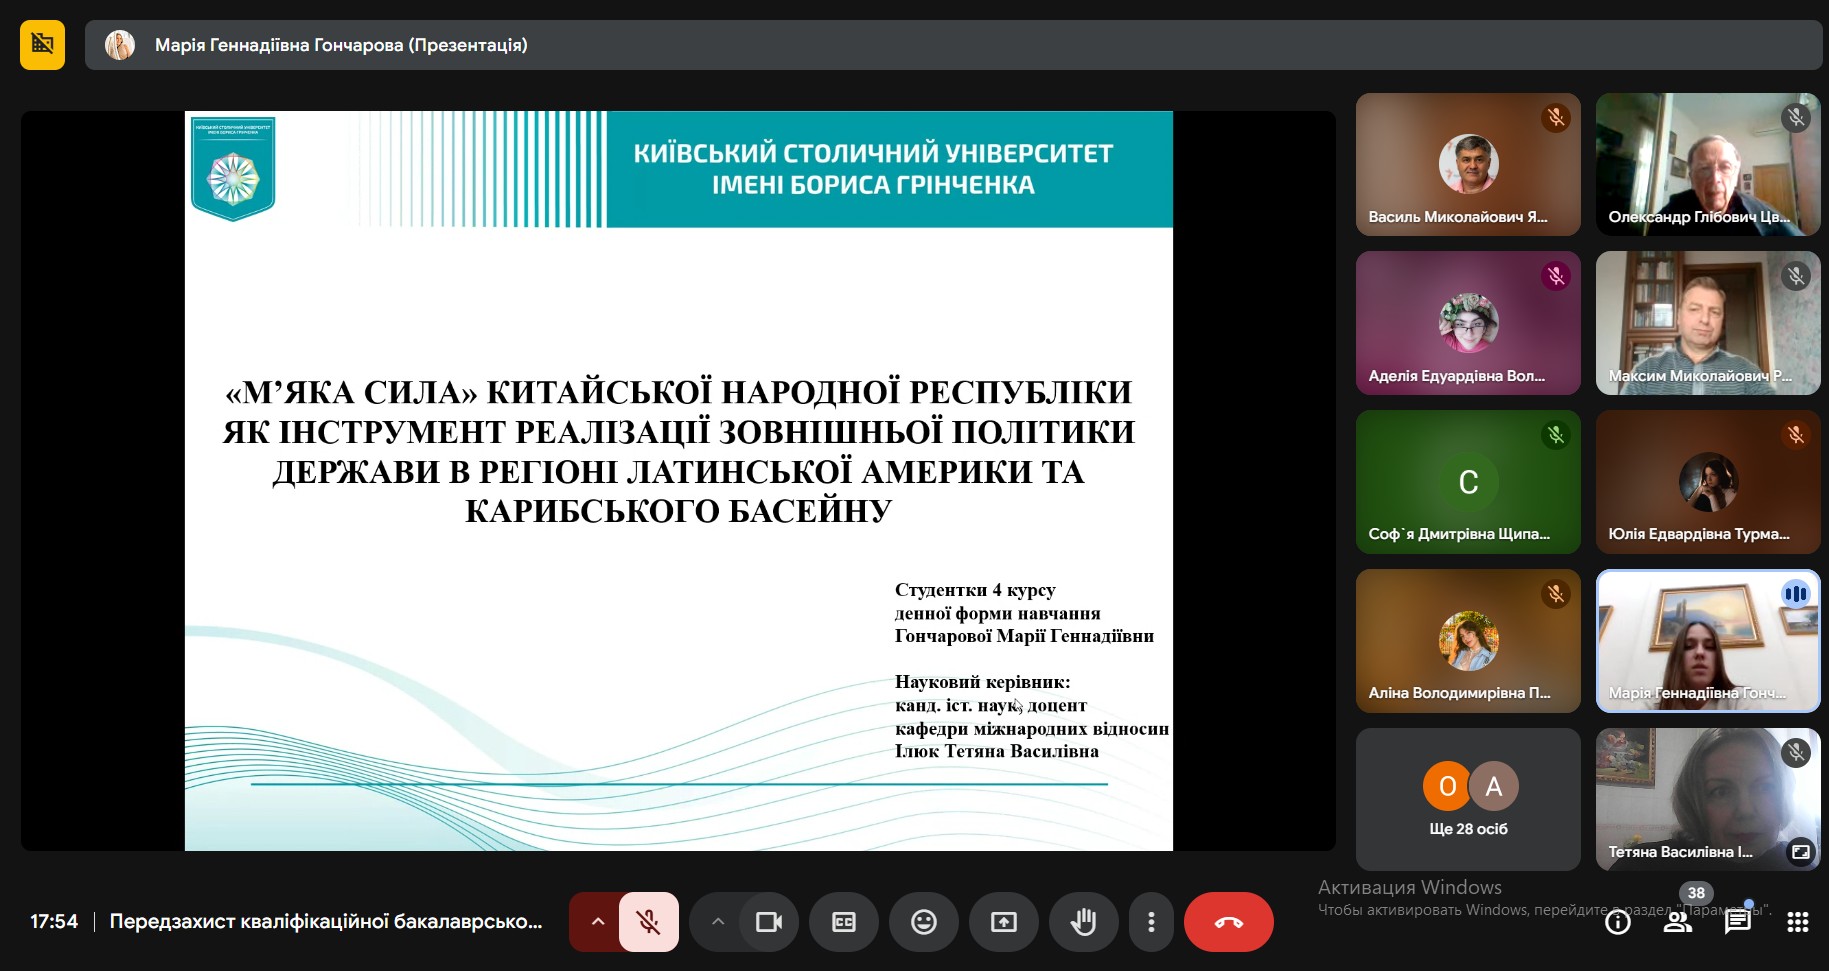Expand video settings arrow beside camera
Screen dimensions: 1829x971
click(717, 921)
